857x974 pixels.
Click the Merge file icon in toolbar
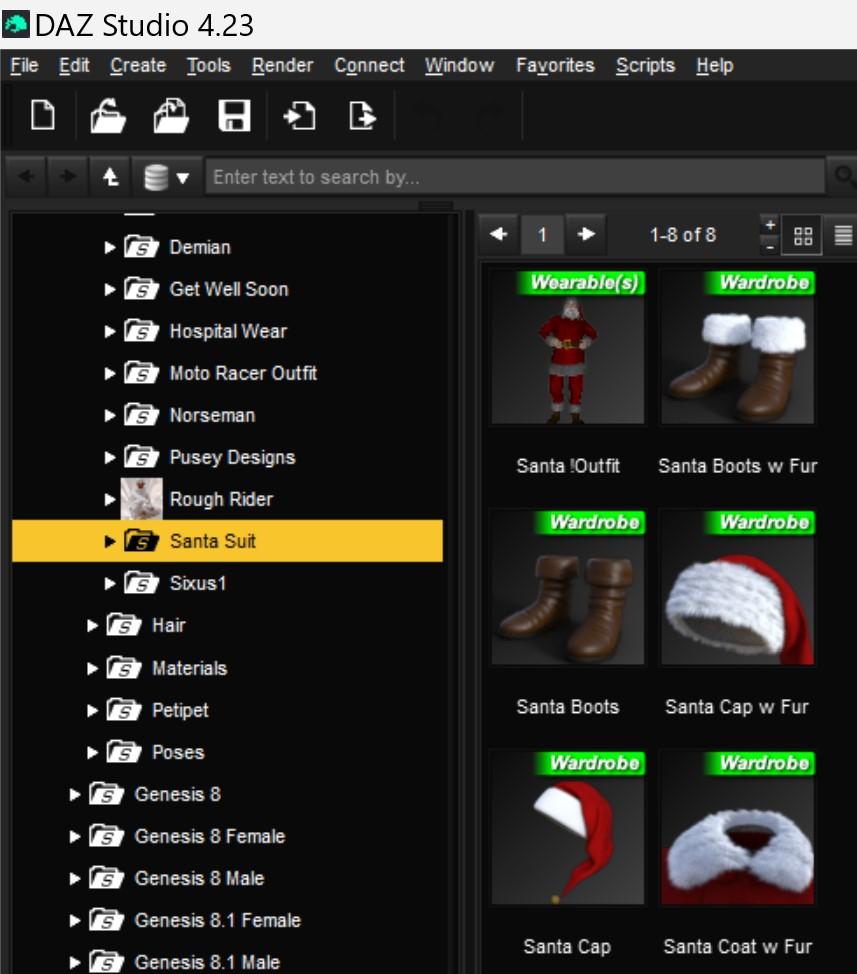coord(171,116)
